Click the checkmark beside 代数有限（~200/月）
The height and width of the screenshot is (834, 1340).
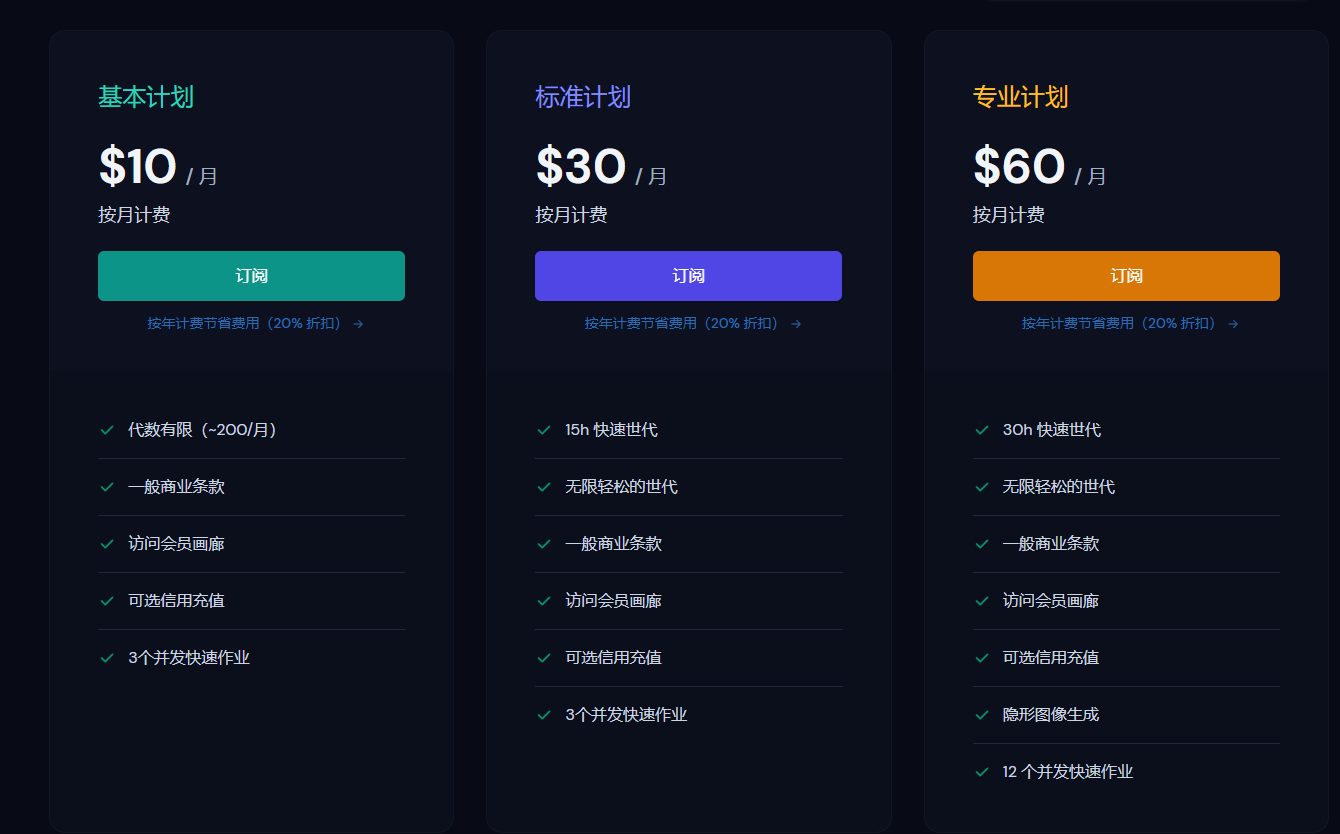[x=107, y=430]
